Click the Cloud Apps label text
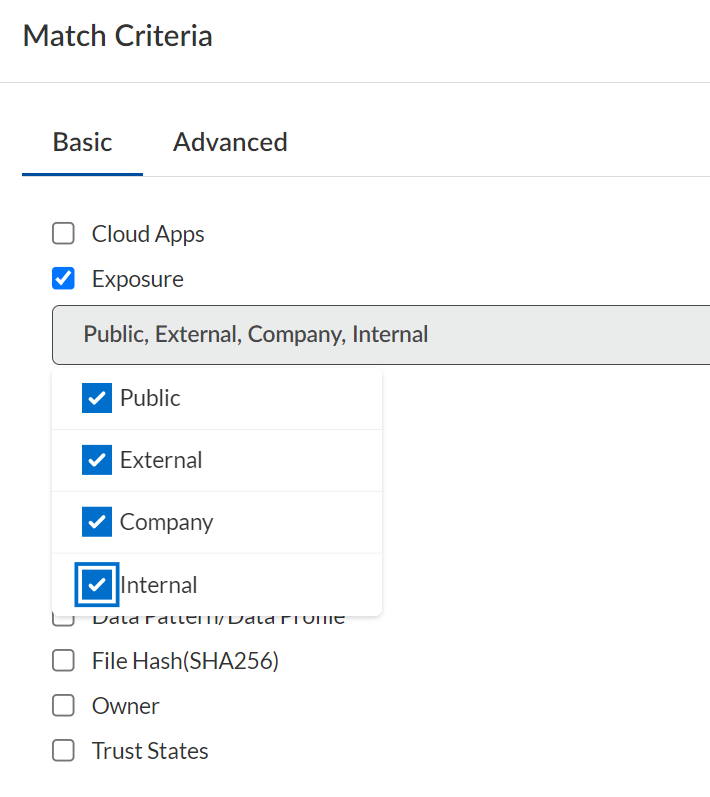Viewport: 710px width, 797px height. [148, 234]
